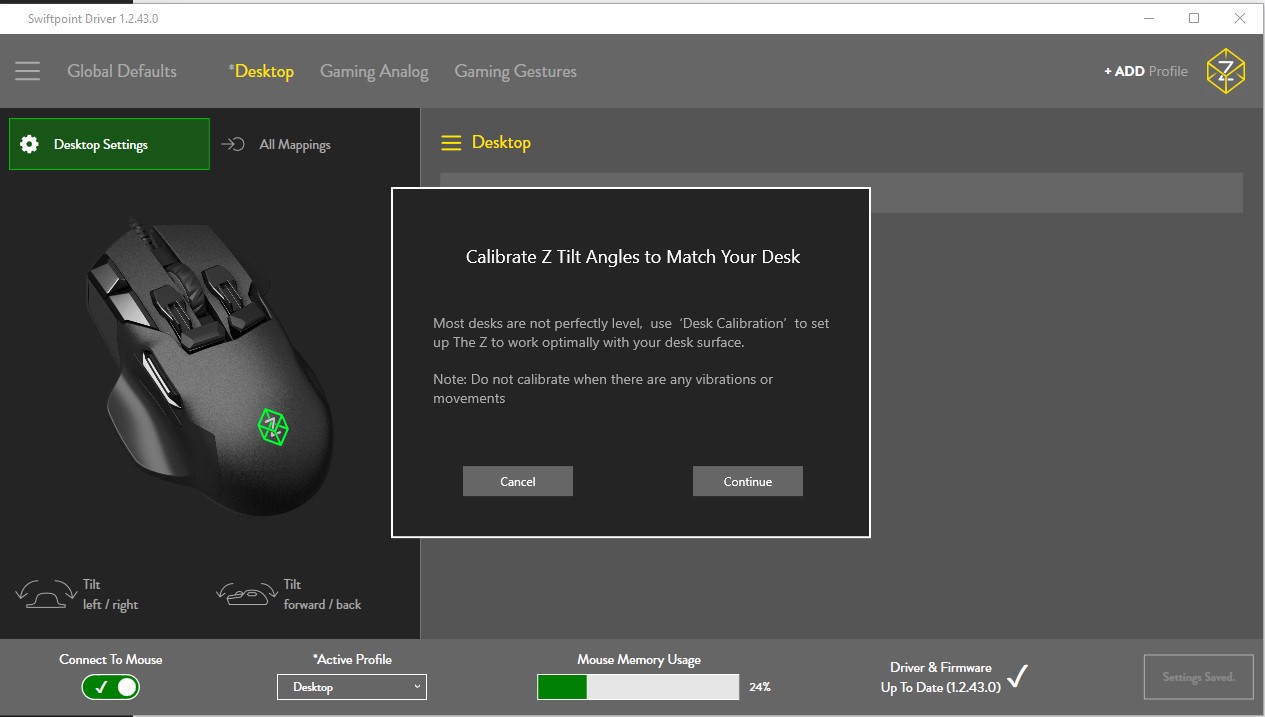Open Desktop Settings panel

click(x=110, y=144)
